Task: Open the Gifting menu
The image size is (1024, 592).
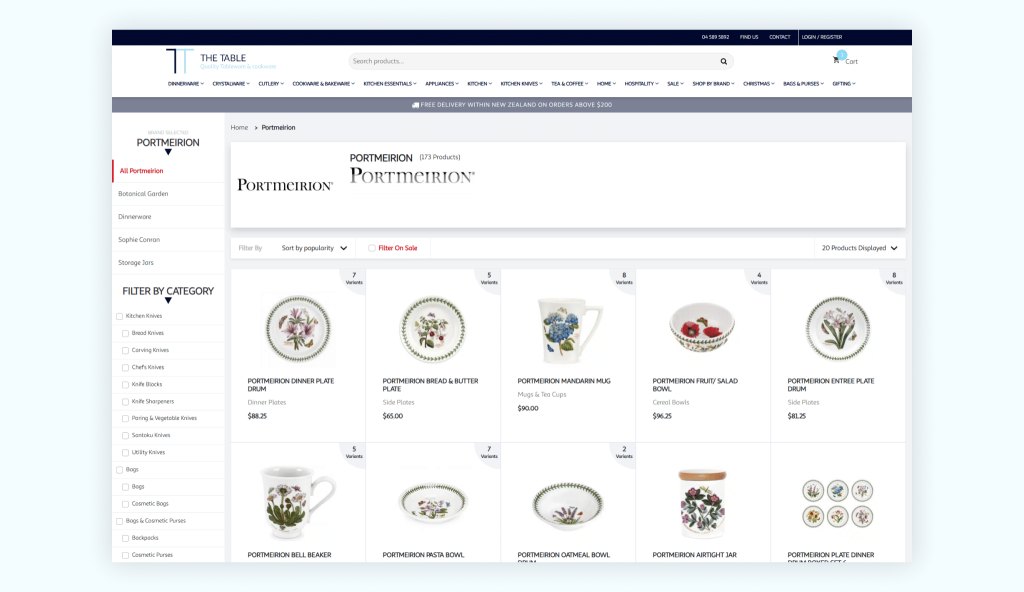Action: click(x=844, y=84)
